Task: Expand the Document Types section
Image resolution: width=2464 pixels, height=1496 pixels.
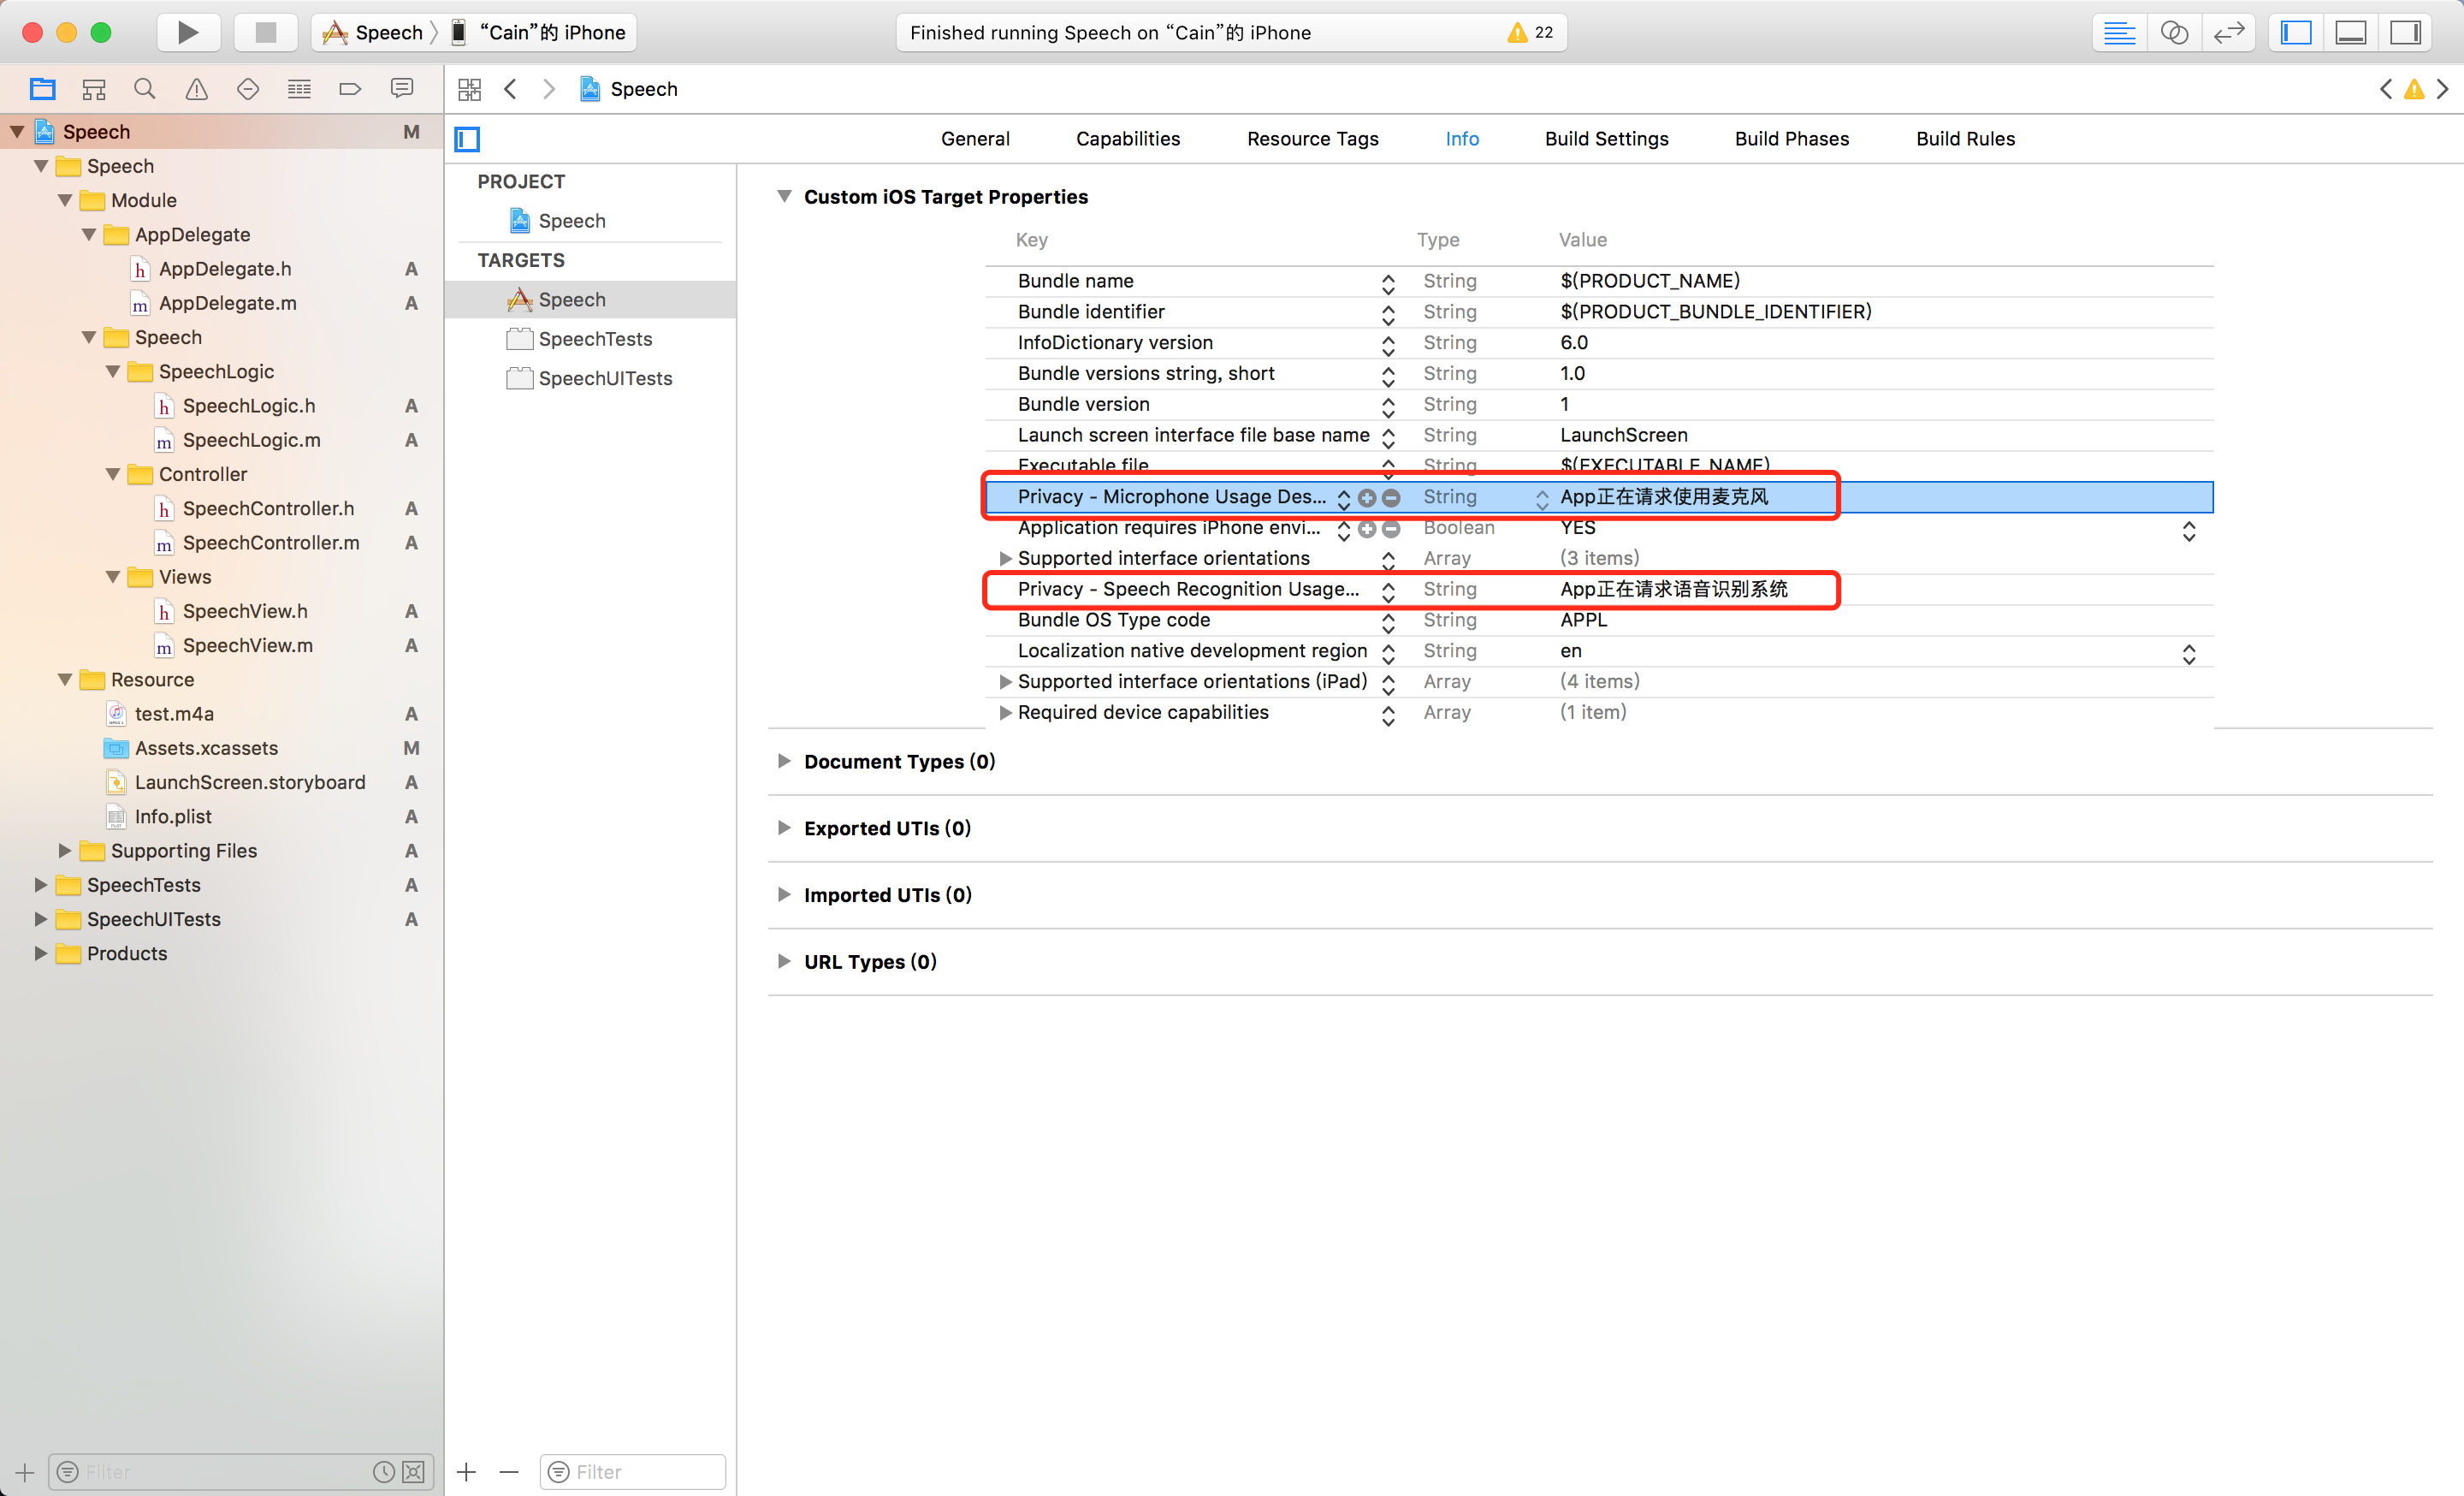Action: 784,761
